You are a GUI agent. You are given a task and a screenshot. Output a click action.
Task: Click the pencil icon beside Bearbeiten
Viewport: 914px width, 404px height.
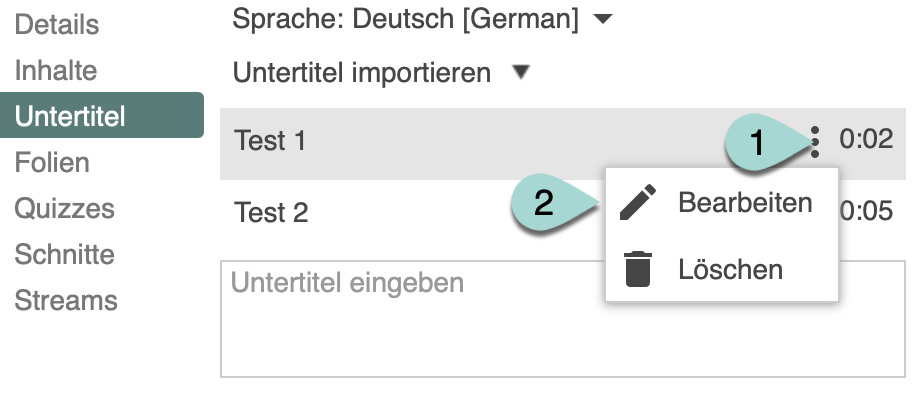pos(636,203)
